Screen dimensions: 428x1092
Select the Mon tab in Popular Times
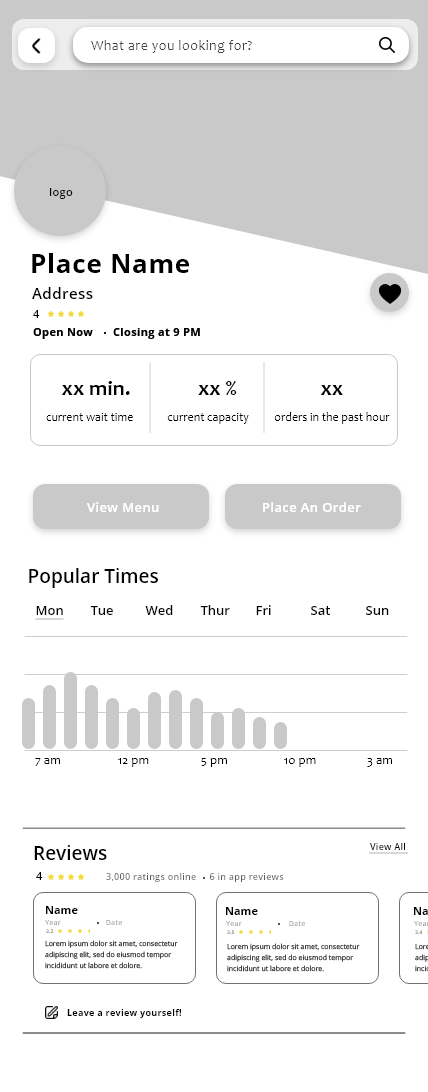pos(49,611)
